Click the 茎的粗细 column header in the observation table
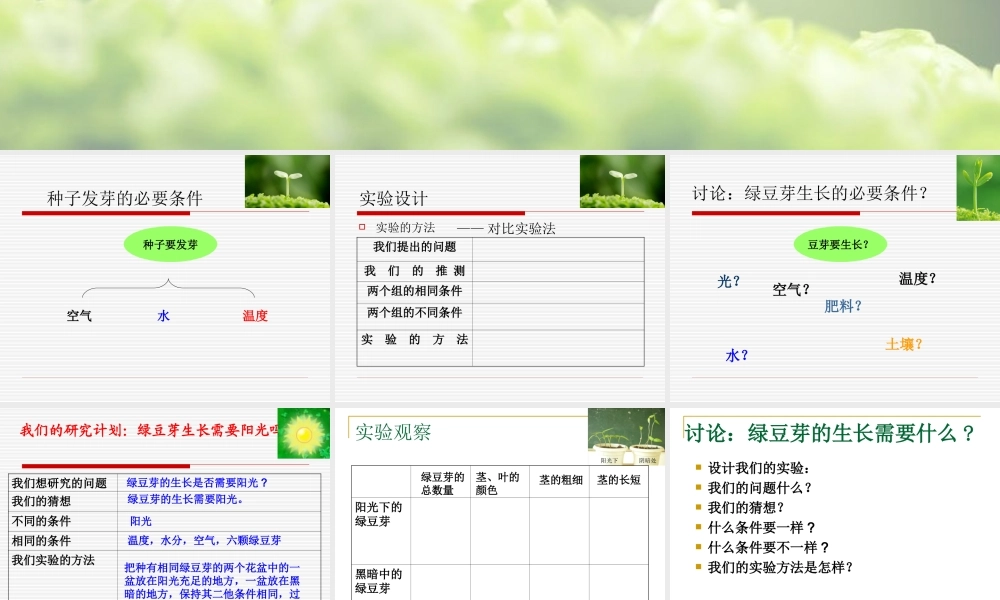 point(561,478)
